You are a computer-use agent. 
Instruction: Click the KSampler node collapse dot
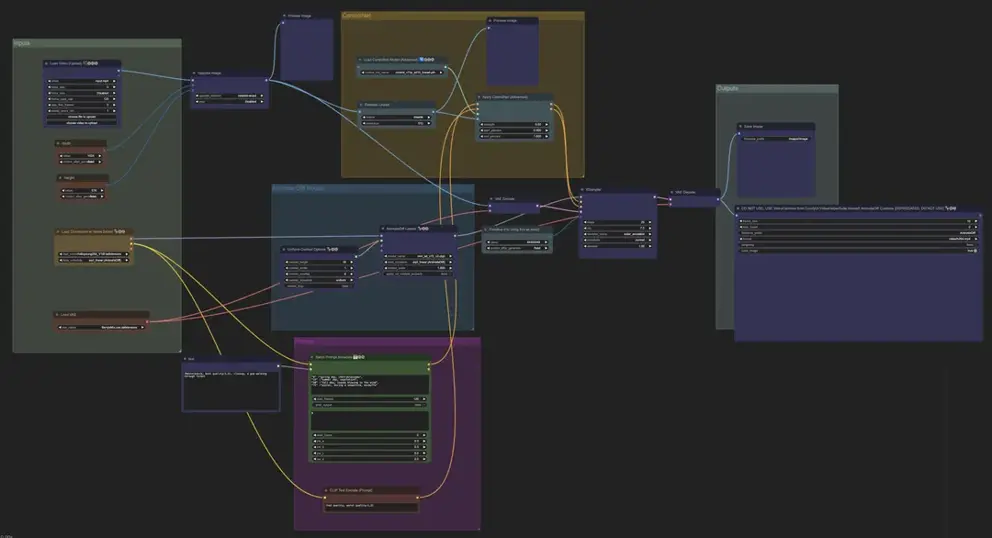click(583, 188)
